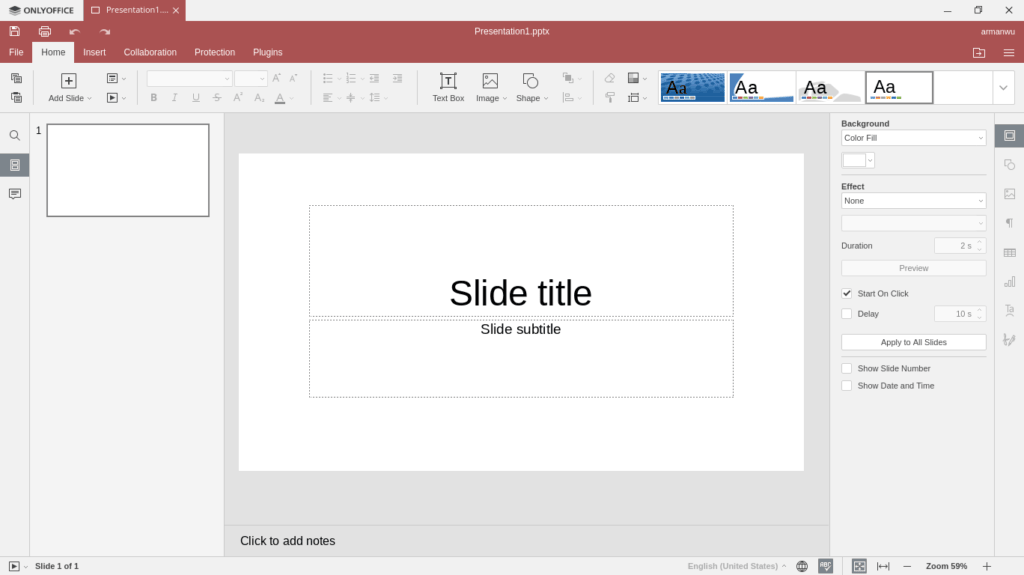Viewport: 1024px width, 575px height.
Task: Open the Comments panel icon
Action: (14, 193)
